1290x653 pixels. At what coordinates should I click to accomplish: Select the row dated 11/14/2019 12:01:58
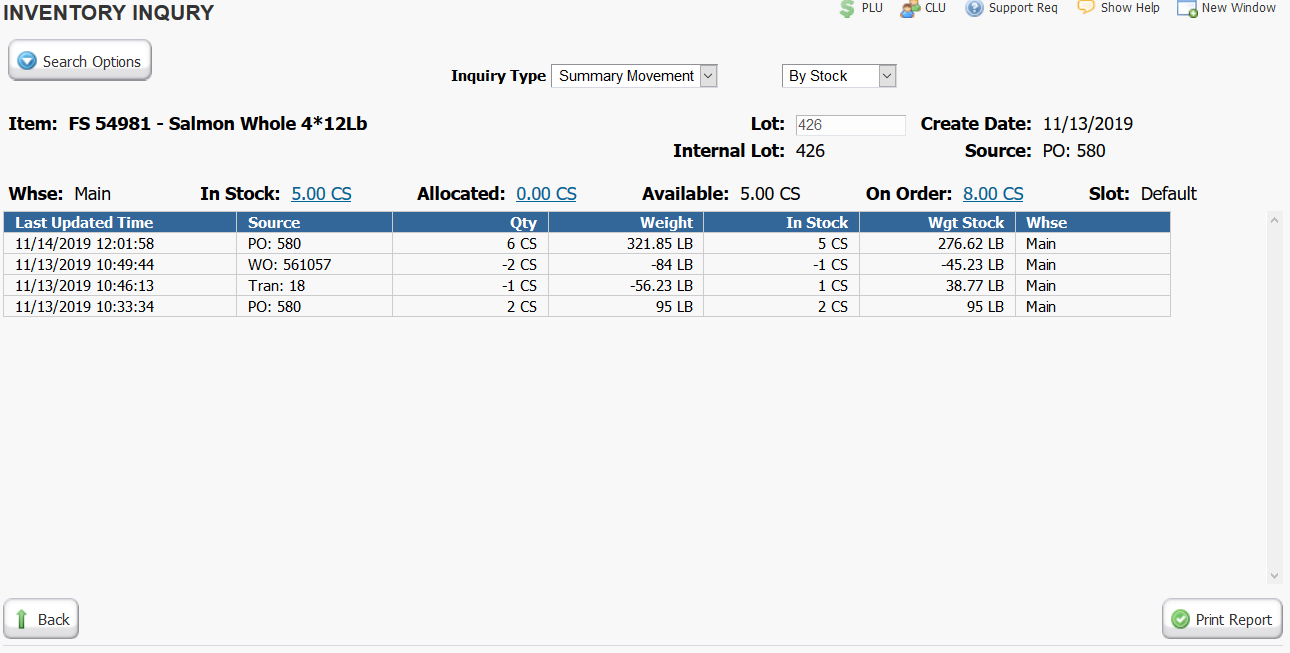coord(587,243)
